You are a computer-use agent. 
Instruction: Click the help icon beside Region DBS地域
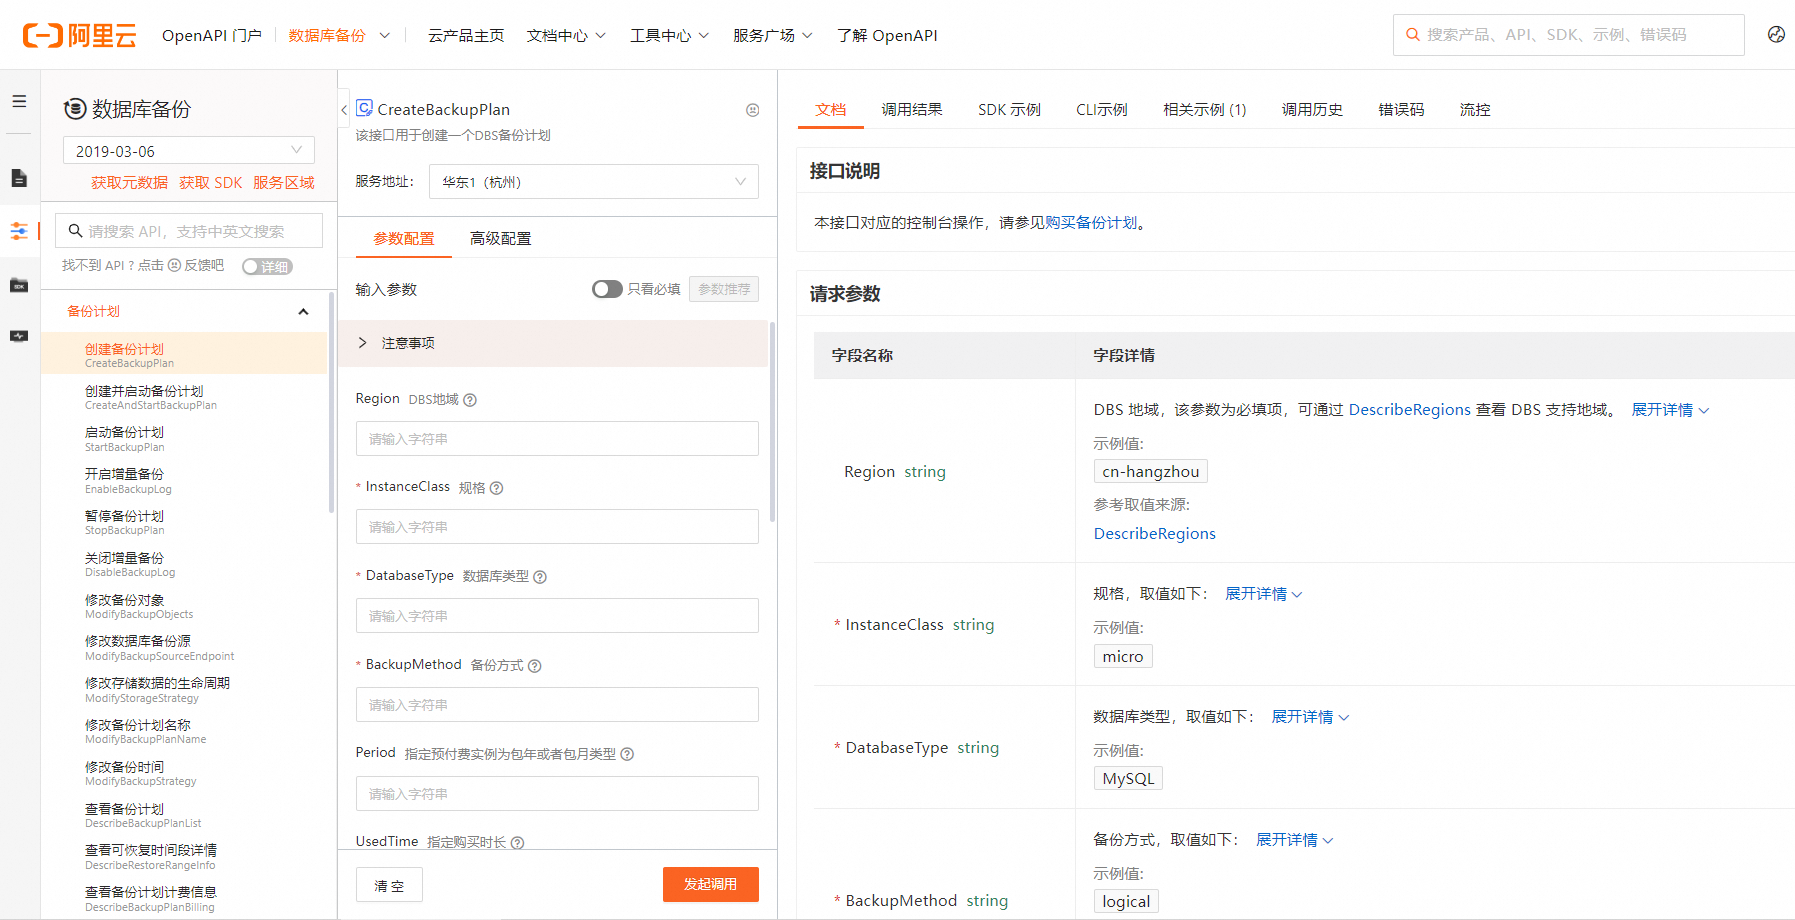click(470, 400)
